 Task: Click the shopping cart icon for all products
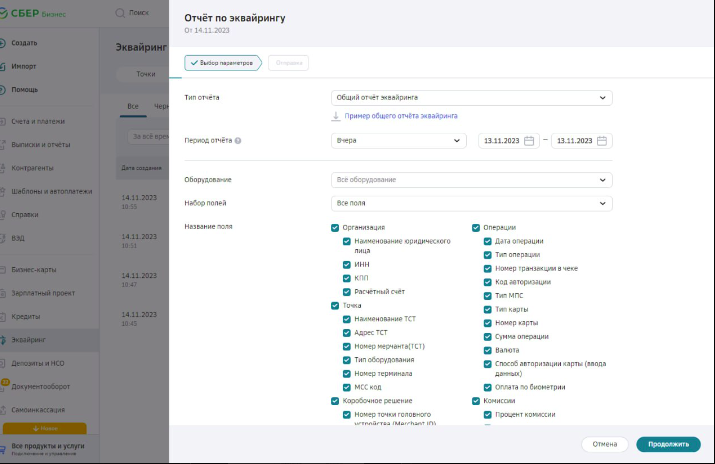click(2, 449)
